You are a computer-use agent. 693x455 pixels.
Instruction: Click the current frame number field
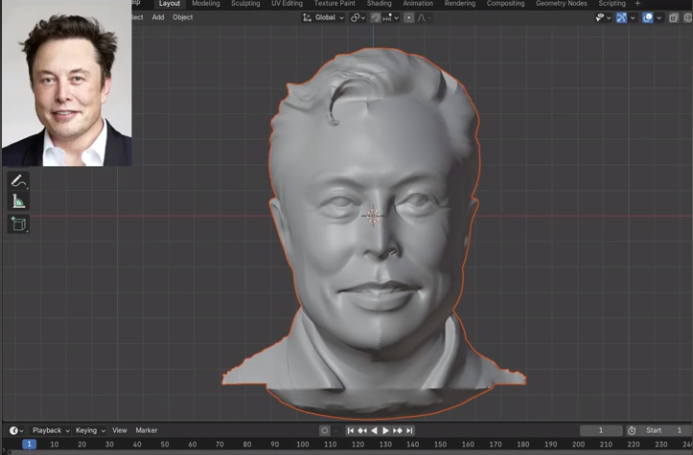602,430
